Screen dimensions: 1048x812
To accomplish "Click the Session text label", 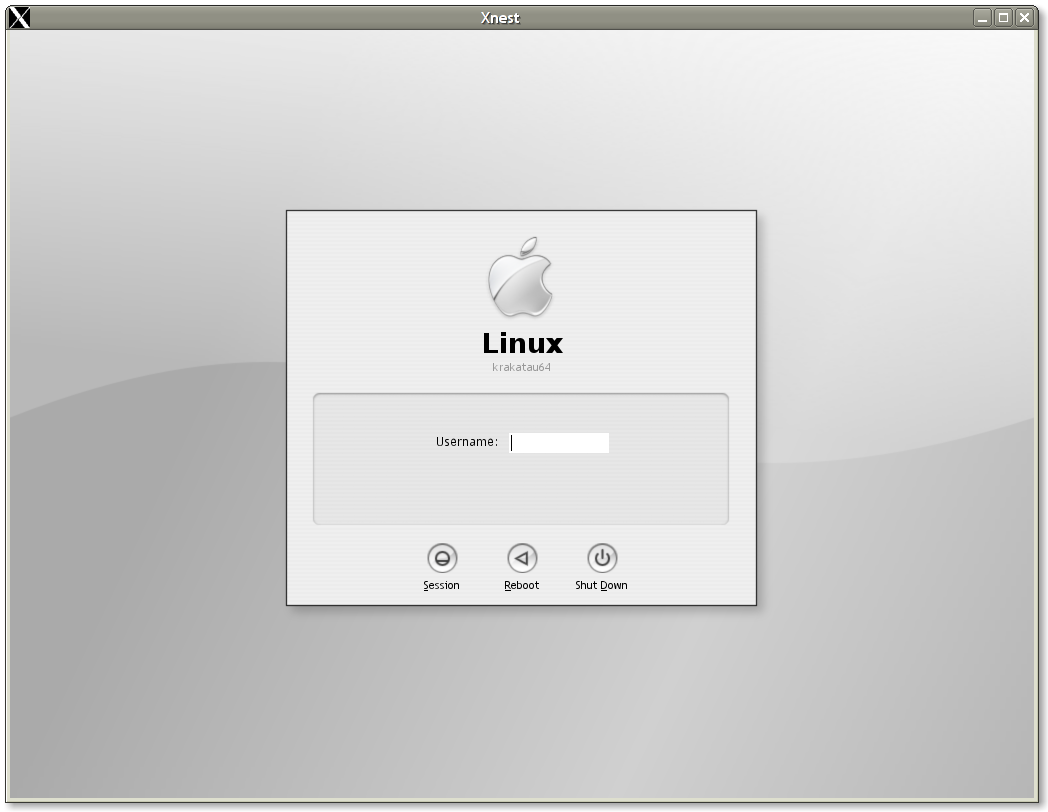I will (441, 585).
